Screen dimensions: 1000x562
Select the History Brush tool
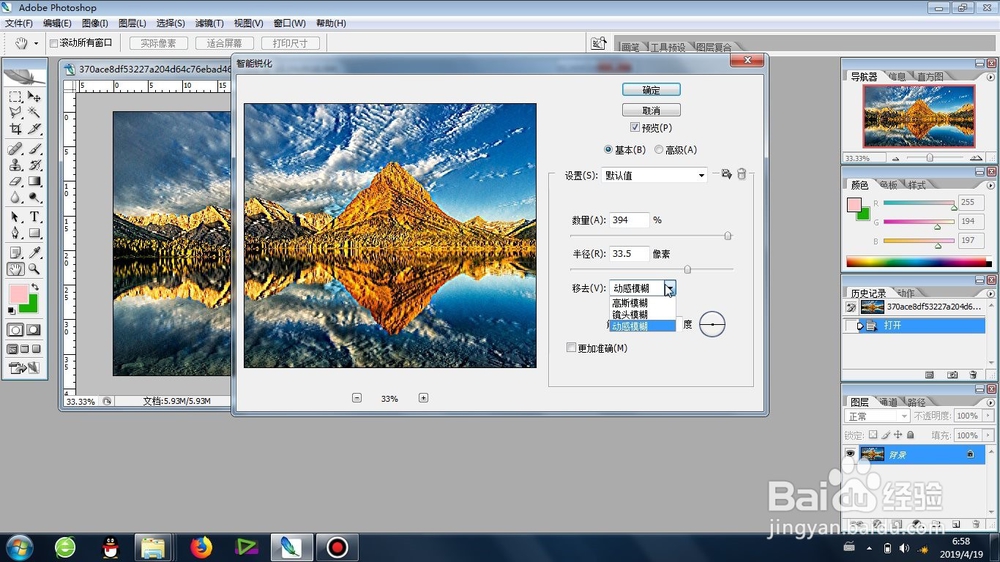pyautogui.click(x=34, y=165)
